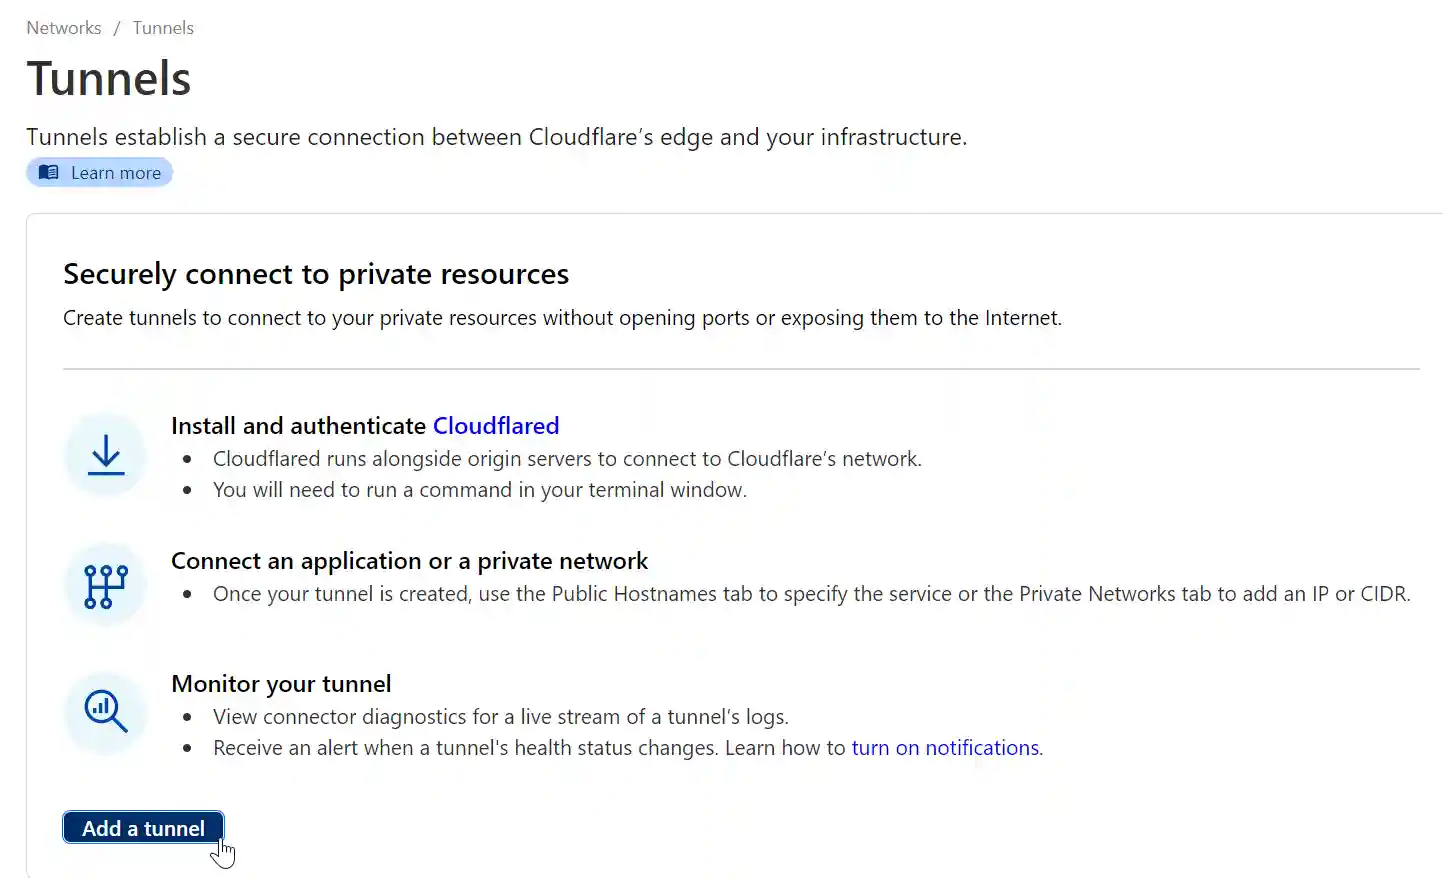1443x878 pixels.
Task: Open the turn on notifications link
Action: click(944, 747)
